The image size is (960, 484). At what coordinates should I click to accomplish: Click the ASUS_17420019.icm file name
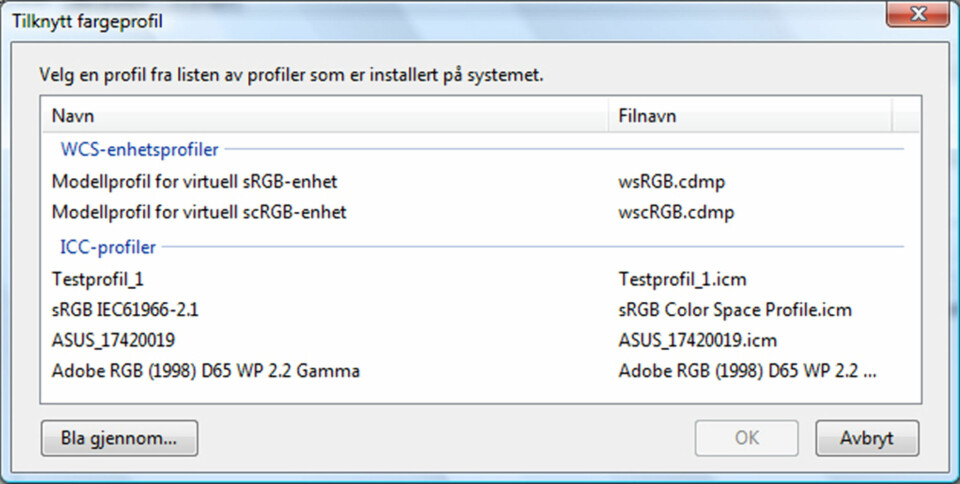[x=697, y=340]
